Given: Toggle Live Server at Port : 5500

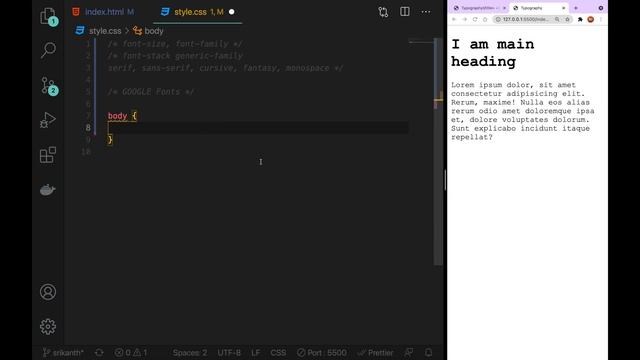Looking at the screenshot, I should (x=322, y=353).
